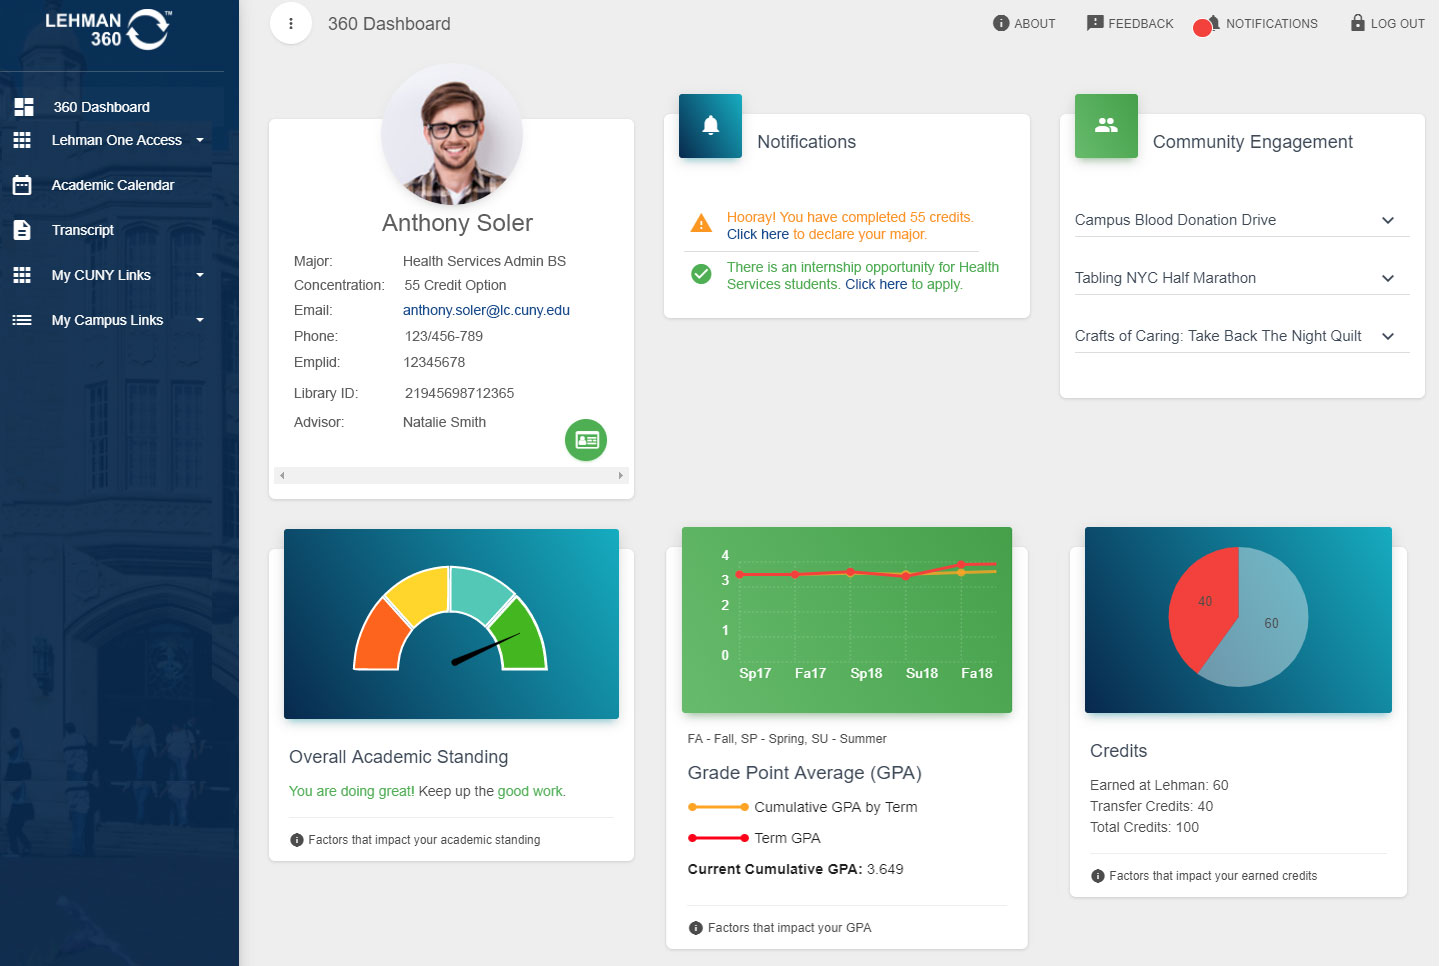The height and width of the screenshot is (966, 1442).
Task: Expand Crafts of Caring Quilt item
Action: pos(1387,336)
